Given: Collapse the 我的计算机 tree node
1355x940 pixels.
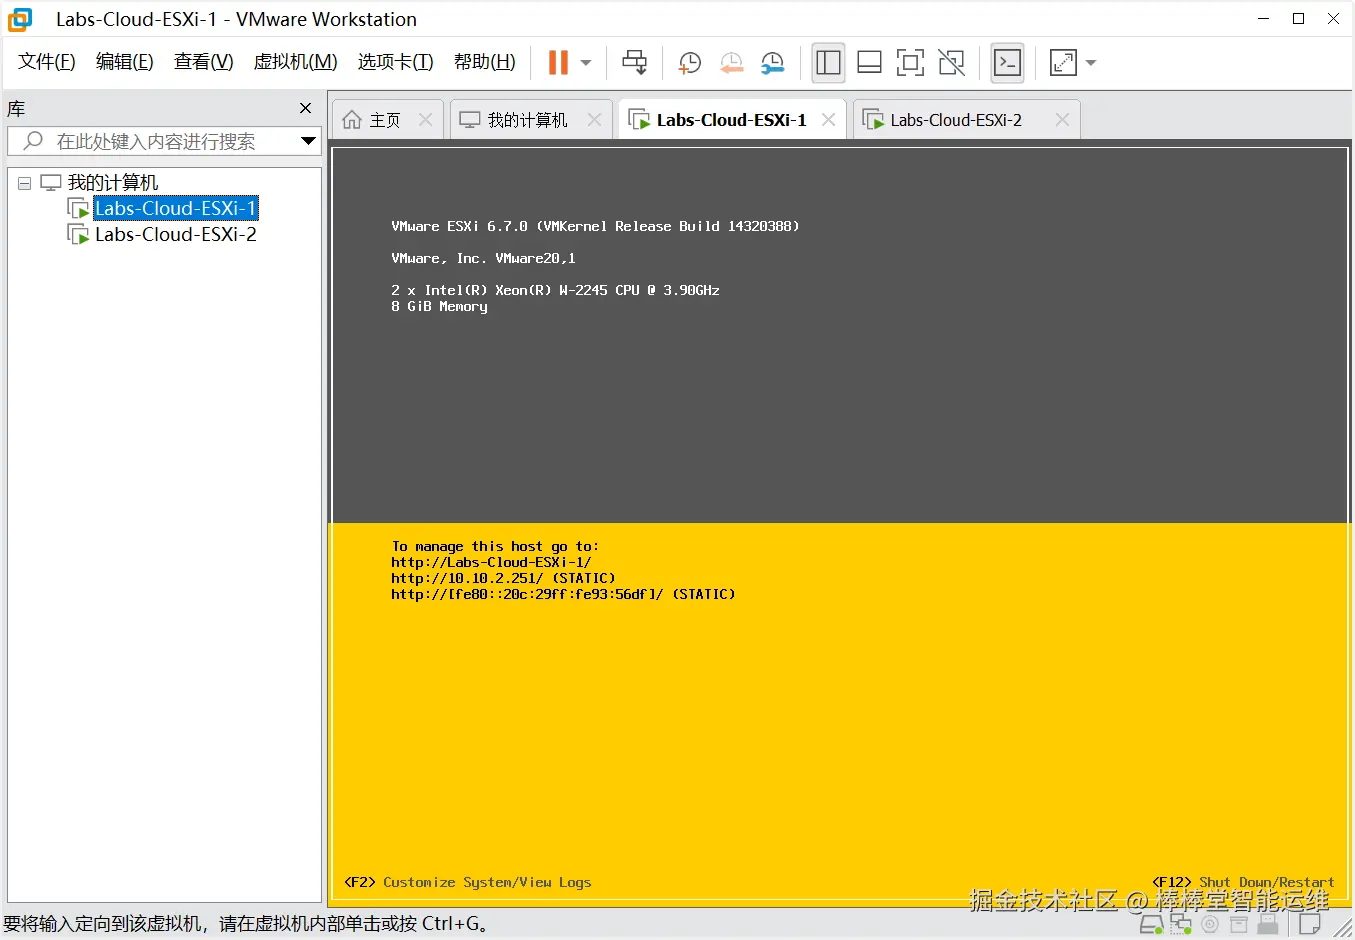Looking at the screenshot, I should pyautogui.click(x=24, y=183).
